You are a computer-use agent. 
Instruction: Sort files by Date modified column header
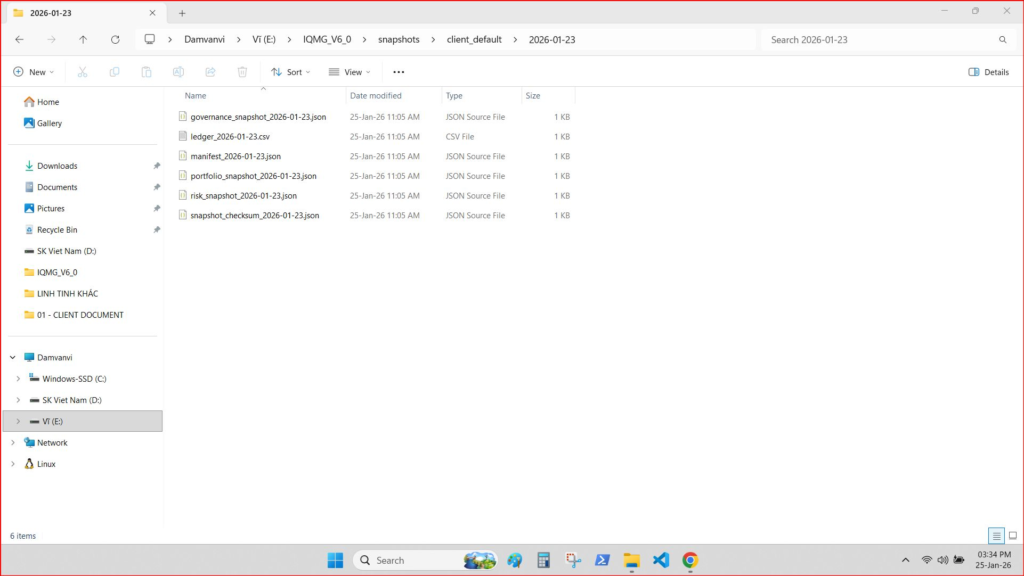coord(376,96)
